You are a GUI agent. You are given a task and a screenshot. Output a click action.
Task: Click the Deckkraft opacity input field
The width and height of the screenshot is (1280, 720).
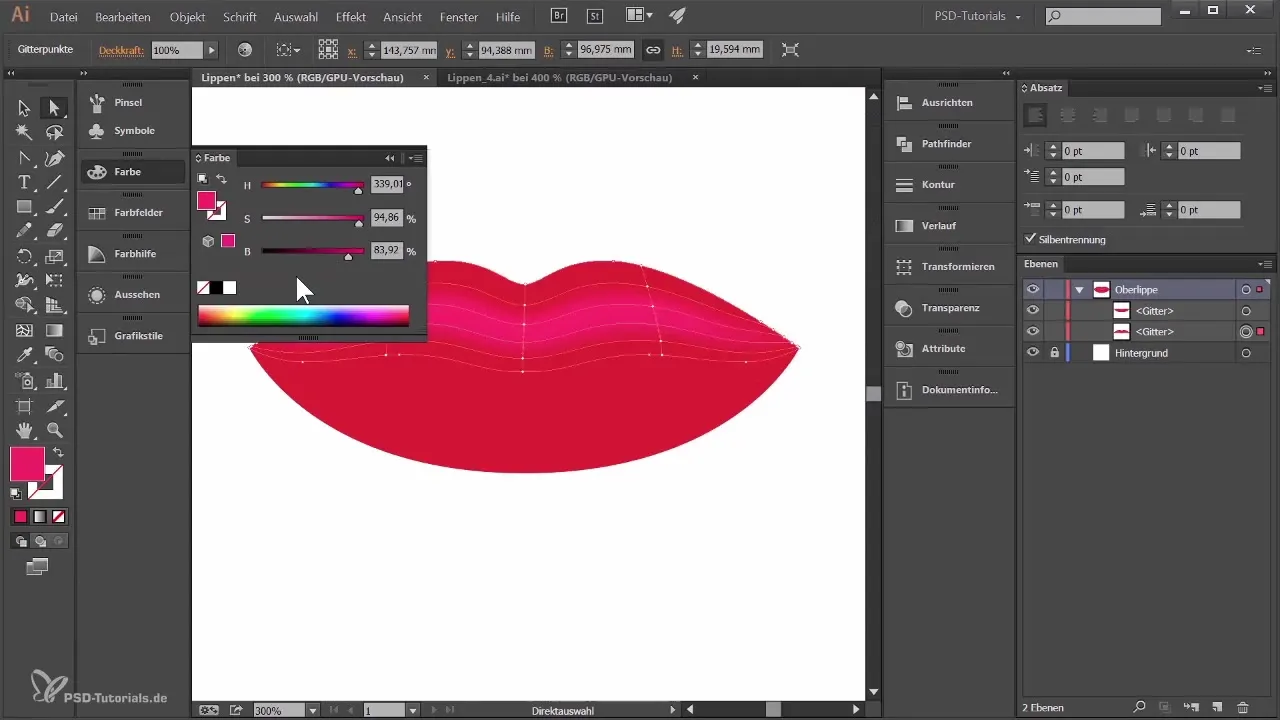tap(177, 49)
